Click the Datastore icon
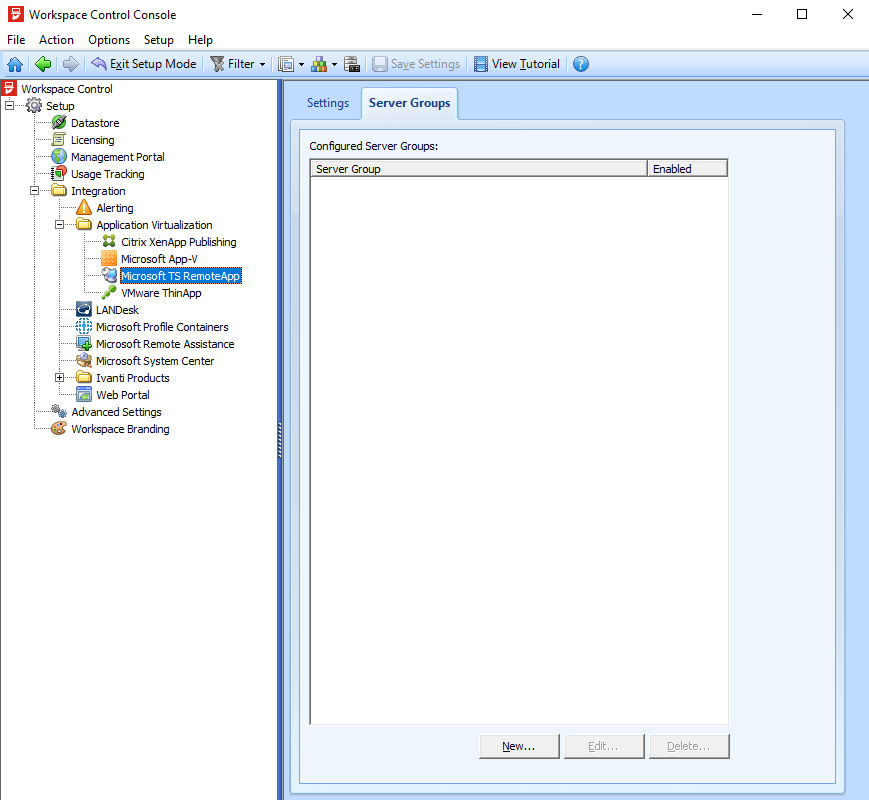Screen dimensions: 869x800 59,123
